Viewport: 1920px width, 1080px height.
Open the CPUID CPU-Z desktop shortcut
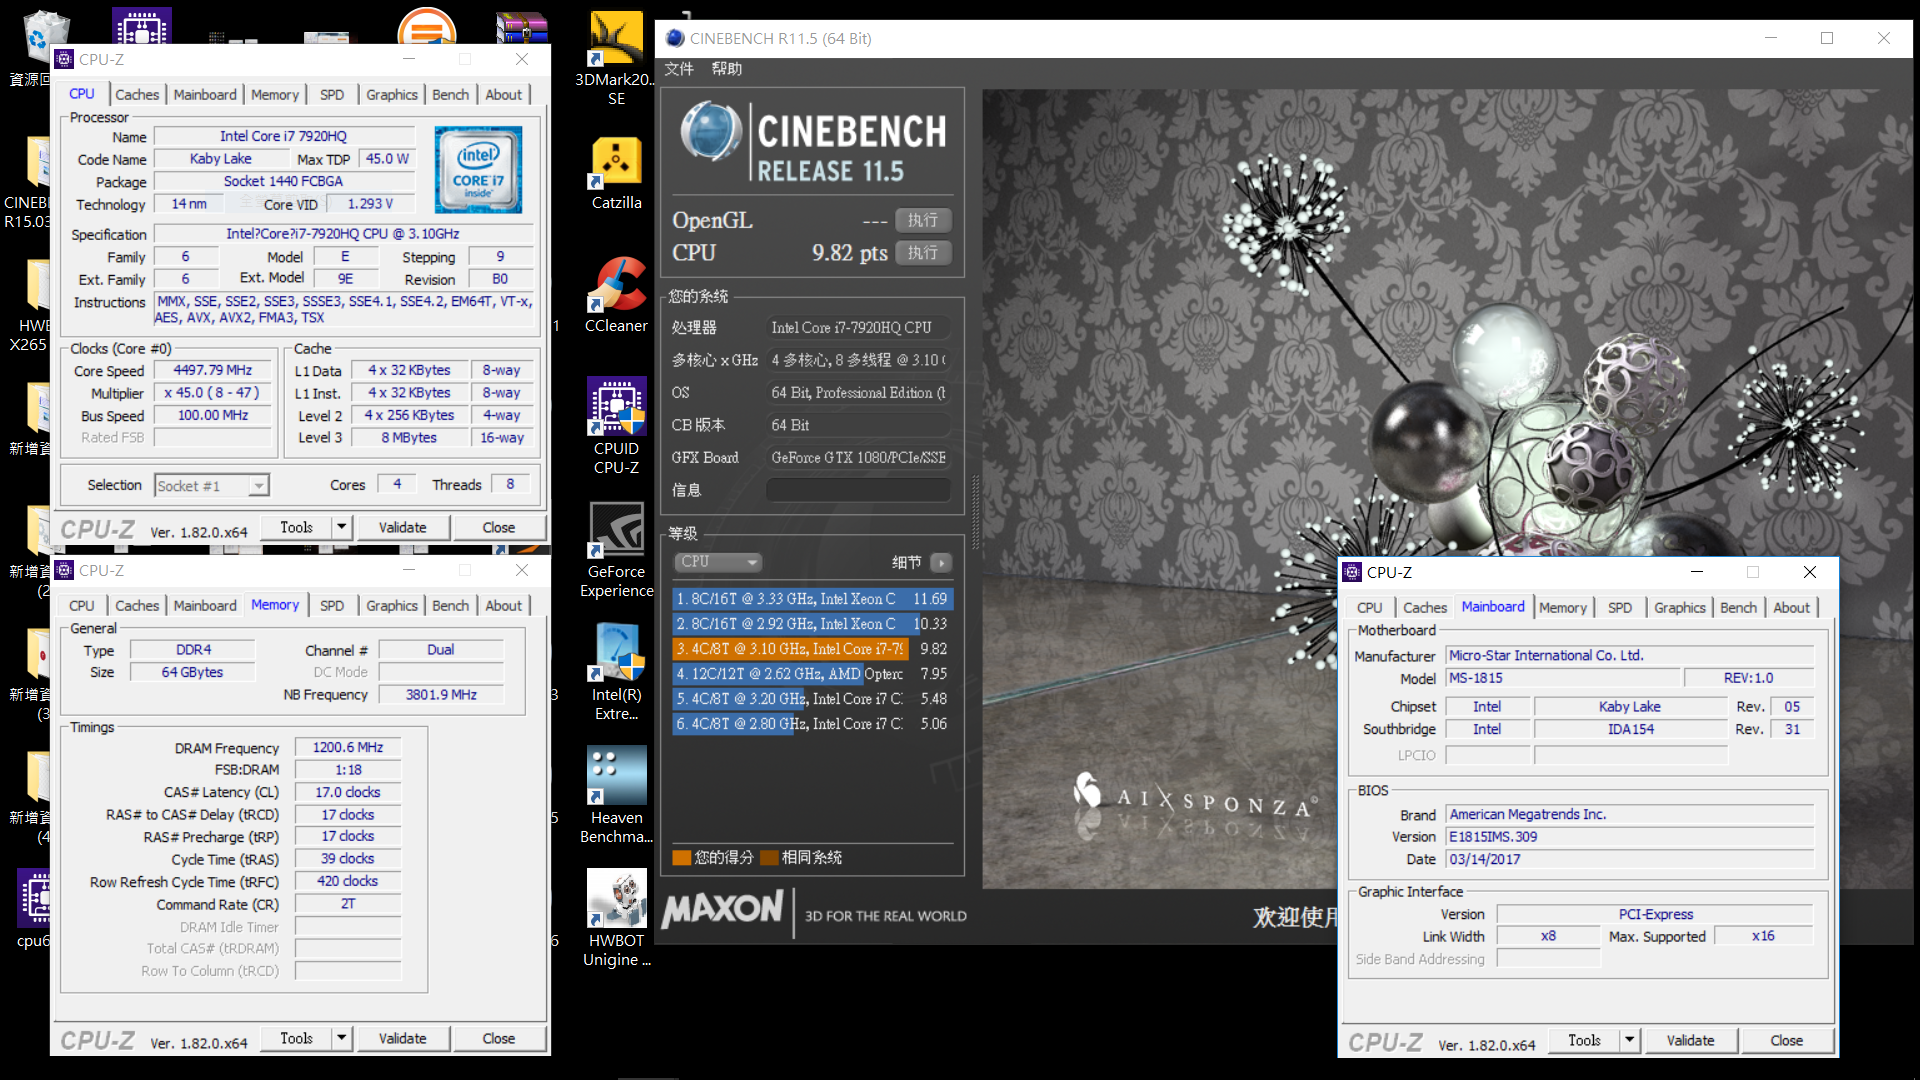[616, 426]
